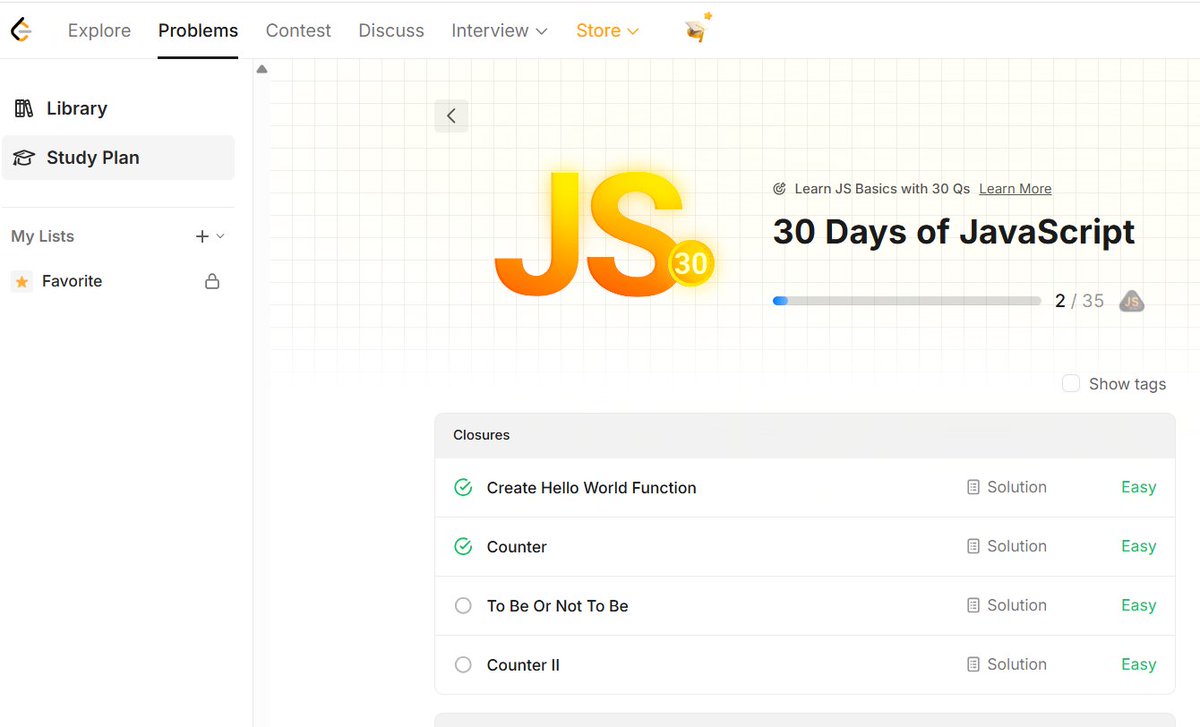Open the Discuss tab
This screenshot has width=1200, height=727.
coord(391,31)
